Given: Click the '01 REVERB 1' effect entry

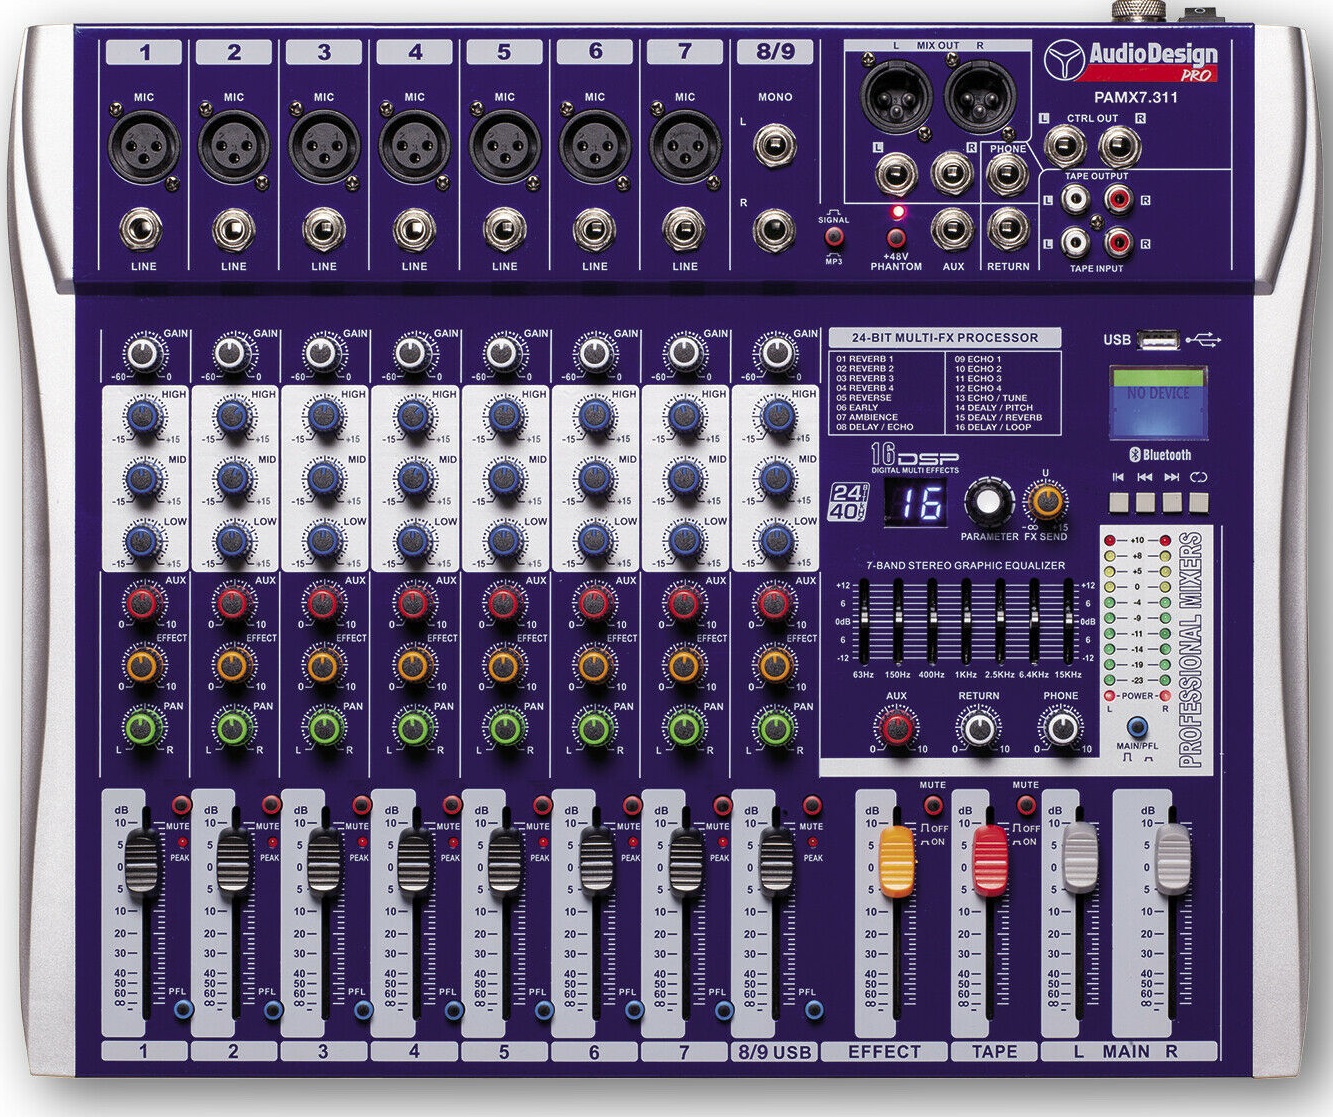Looking at the screenshot, I should (866, 358).
